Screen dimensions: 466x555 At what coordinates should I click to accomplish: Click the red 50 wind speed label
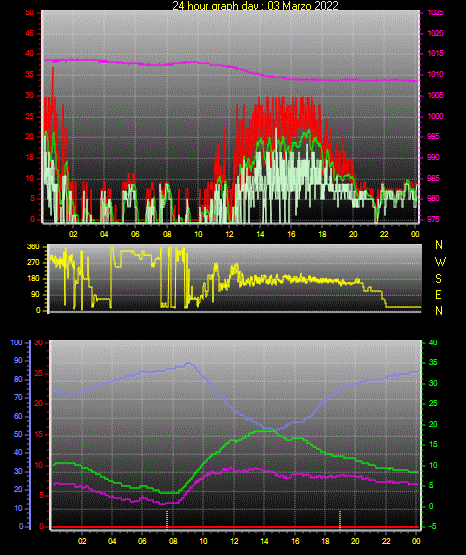30,13
